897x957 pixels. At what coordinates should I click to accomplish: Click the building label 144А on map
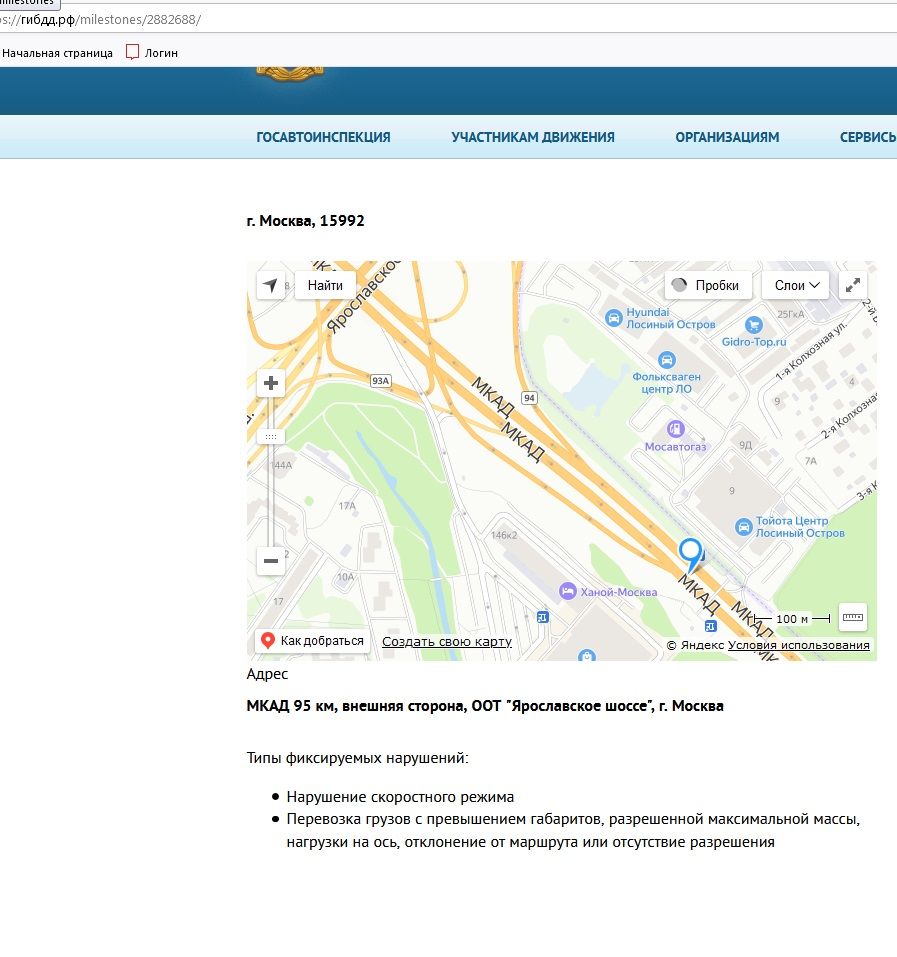pos(281,465)
